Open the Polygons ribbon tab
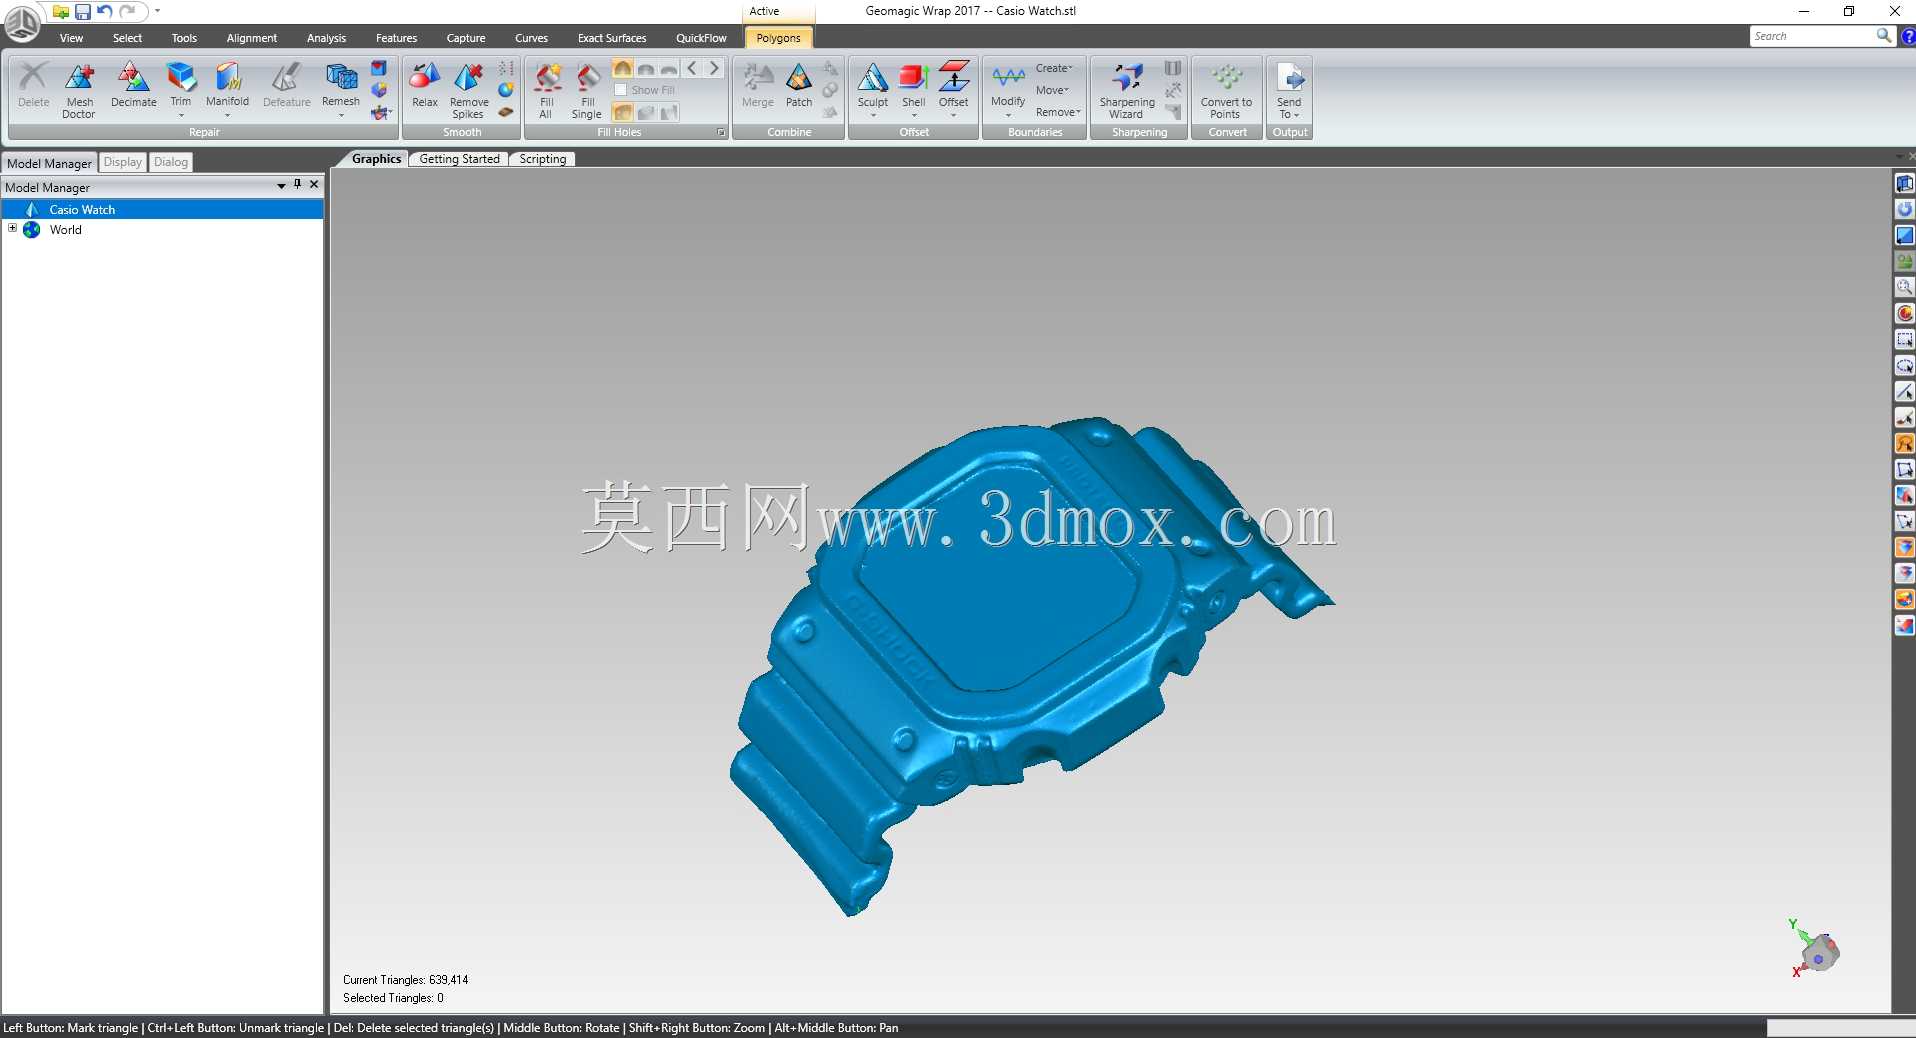Image resolution: width=1916 pixels, height=1038 pixels. (x=779, y=38)
